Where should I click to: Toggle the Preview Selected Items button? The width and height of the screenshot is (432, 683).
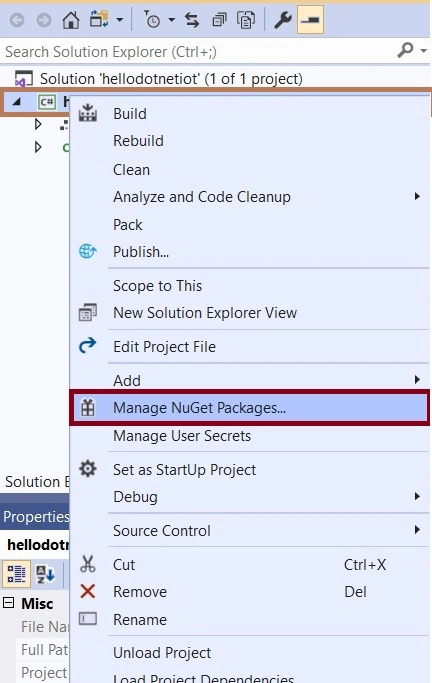(310, 20)
